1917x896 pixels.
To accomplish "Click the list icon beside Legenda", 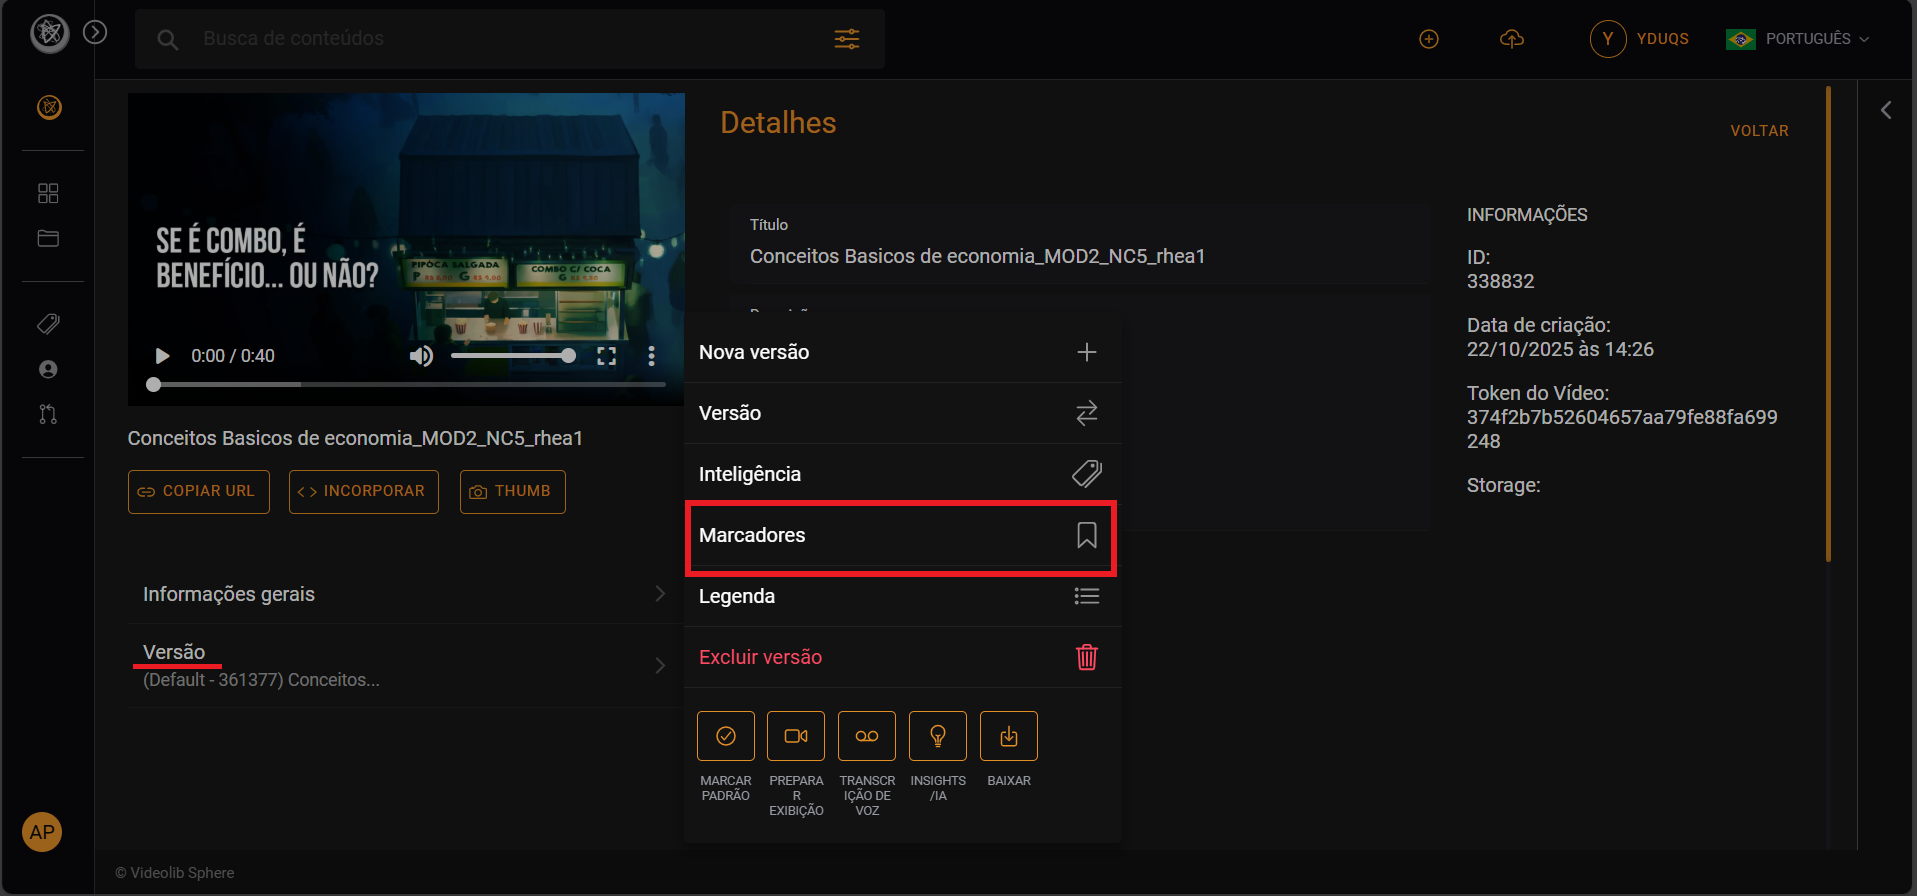I will [x=1087, y=596].
